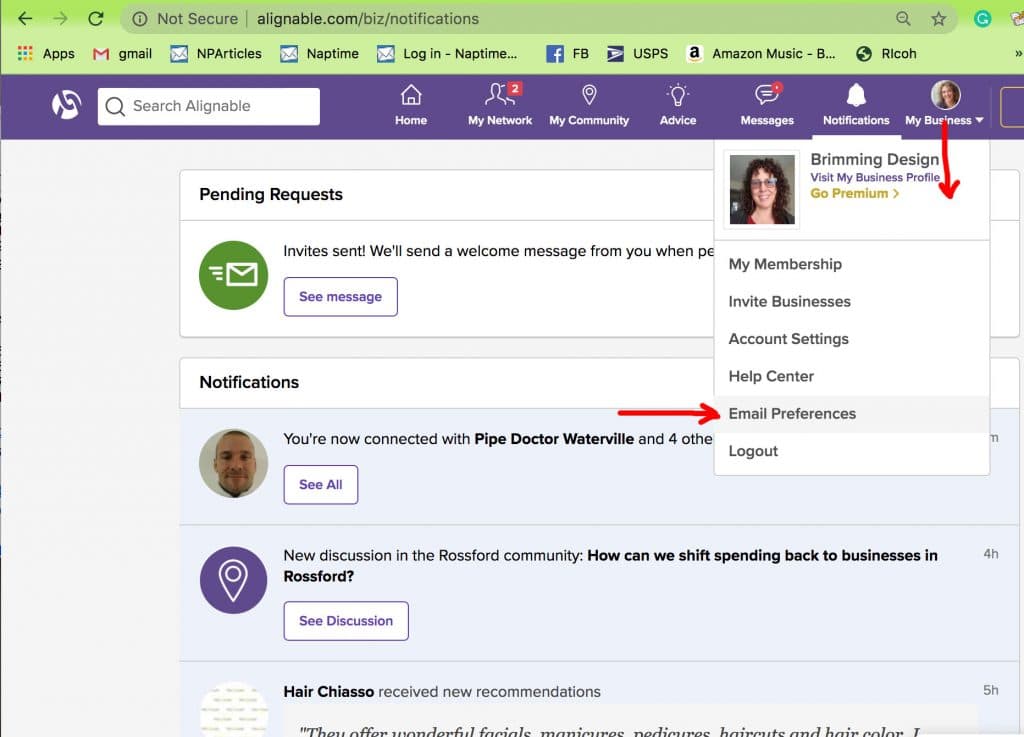
Task: Bookmark this page with the star icon
Action: (x=938, y=18)
